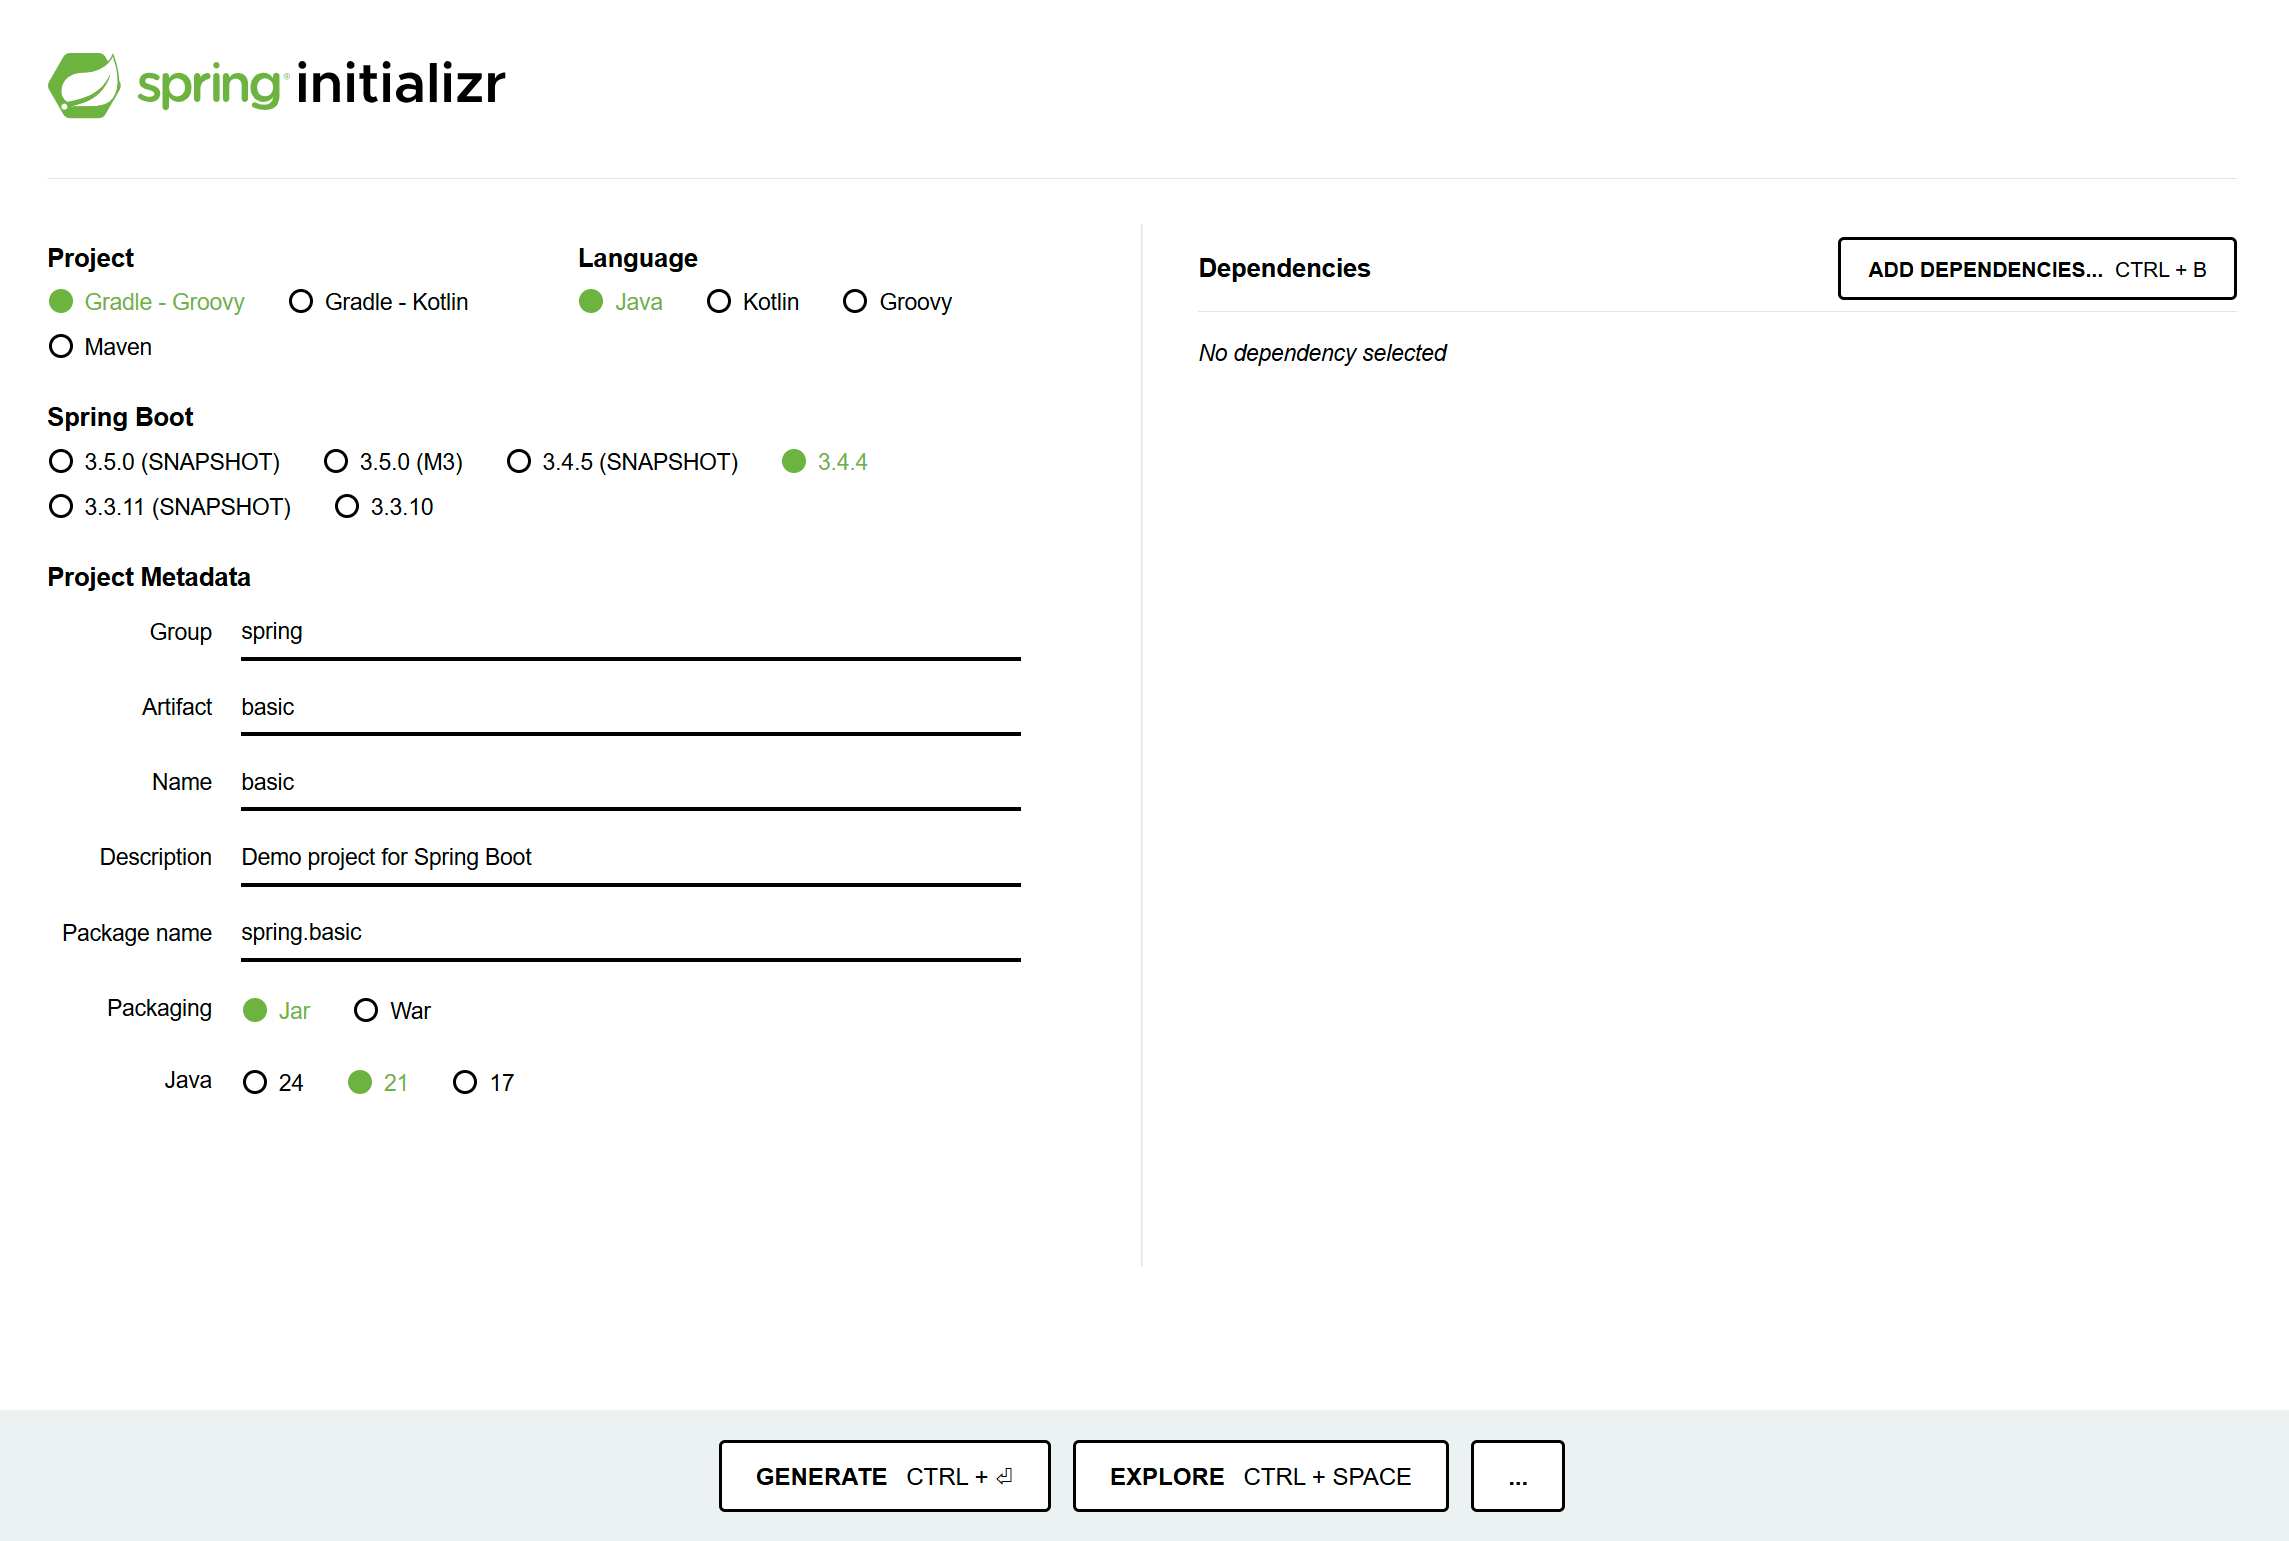Choose Spring Boot version 3.3.10

pos(347,507)
